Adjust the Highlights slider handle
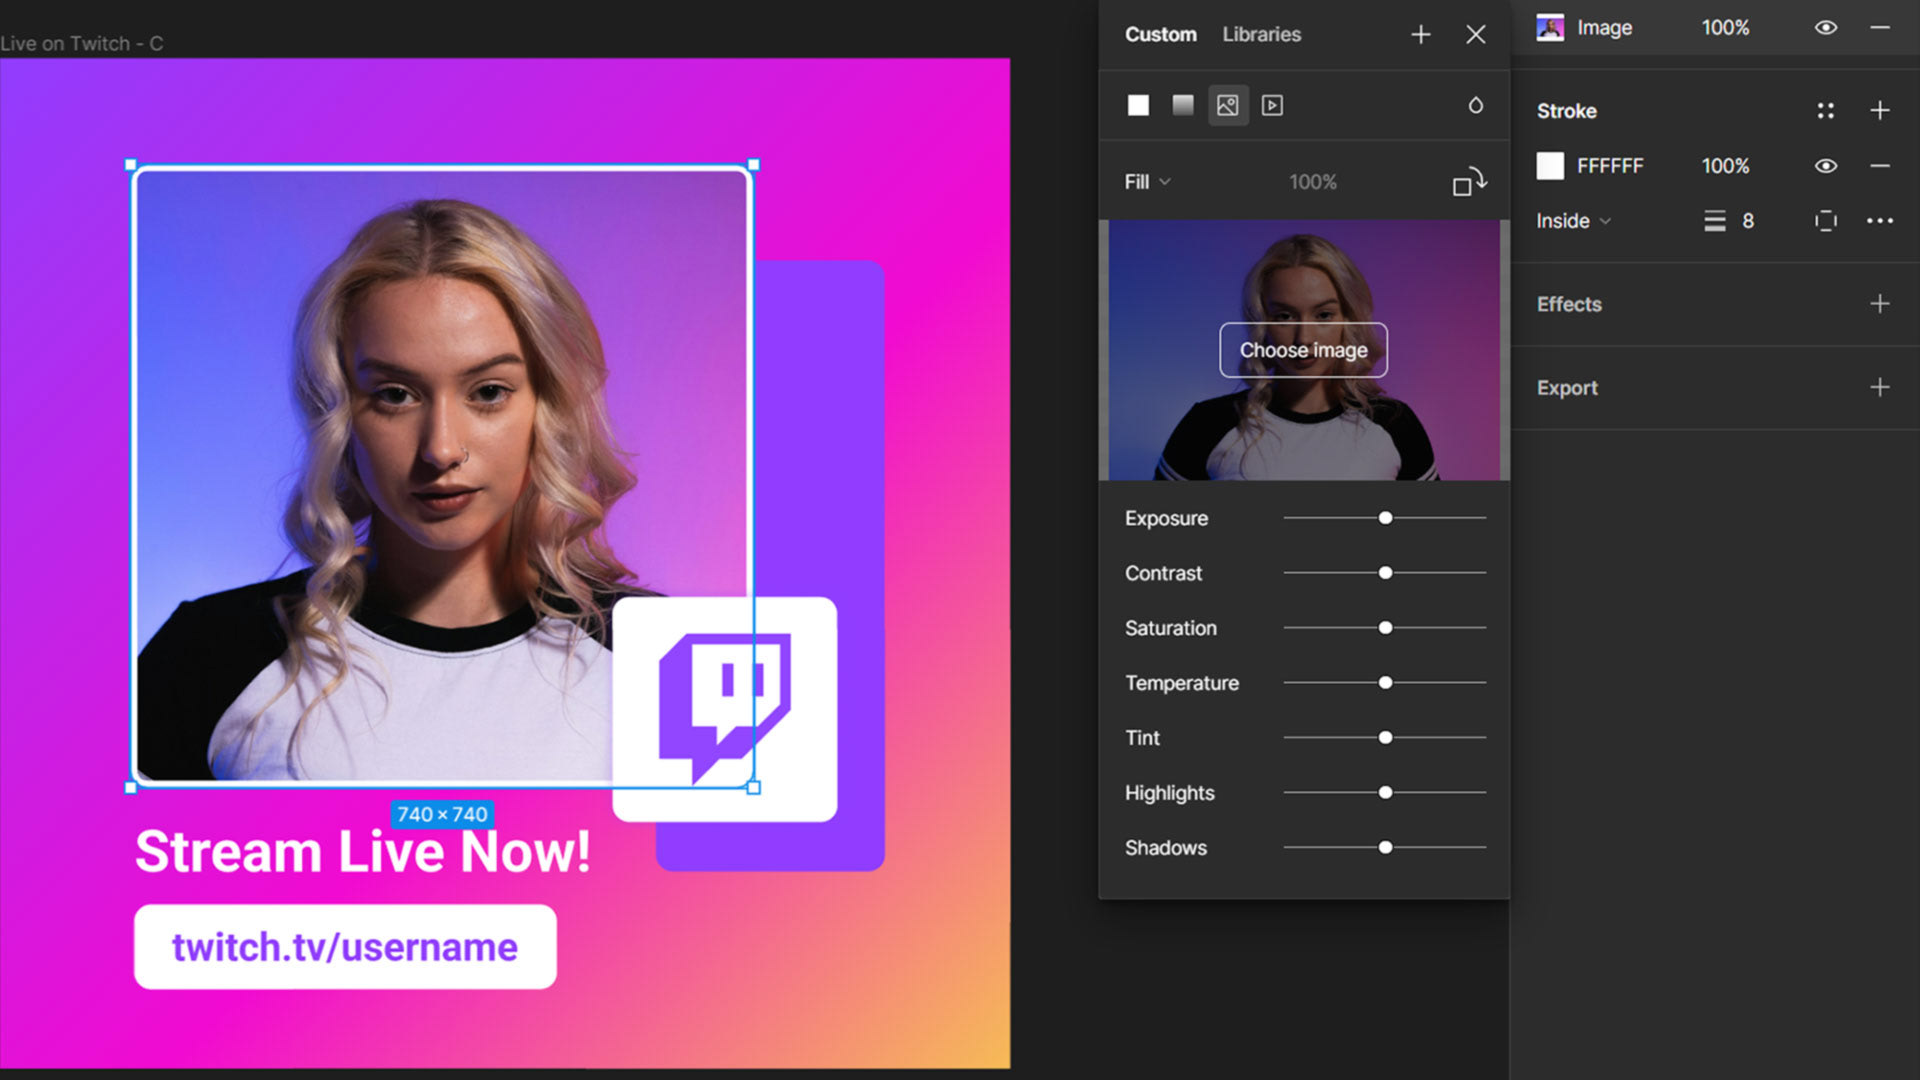The width and height of the screenshot is (1920, 1080). 1385,793
